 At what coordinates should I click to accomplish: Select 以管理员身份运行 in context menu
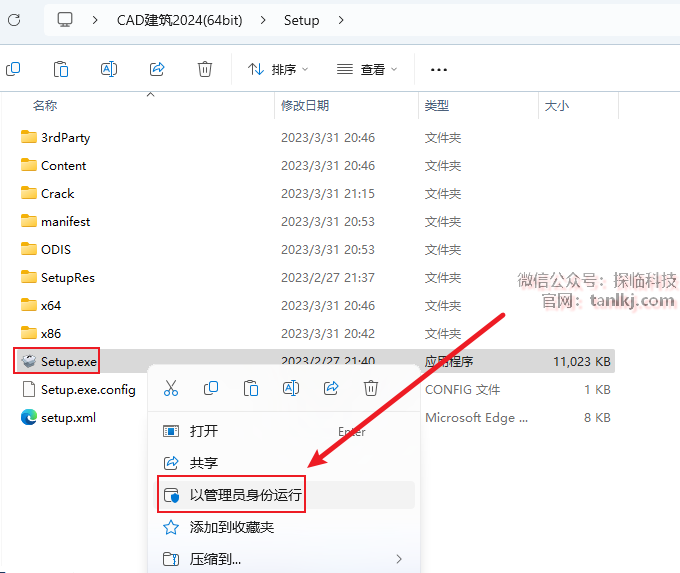(x=284, y=495)
